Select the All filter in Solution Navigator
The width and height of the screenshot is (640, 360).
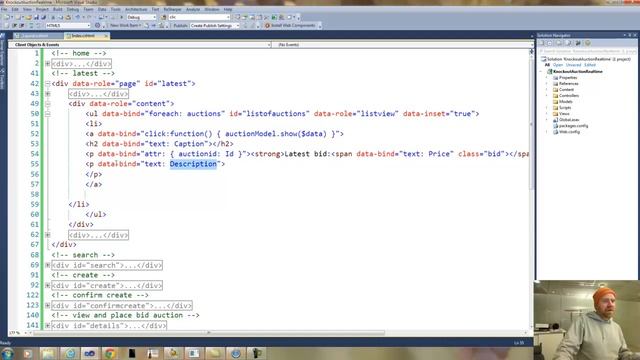tap(547, 65)
